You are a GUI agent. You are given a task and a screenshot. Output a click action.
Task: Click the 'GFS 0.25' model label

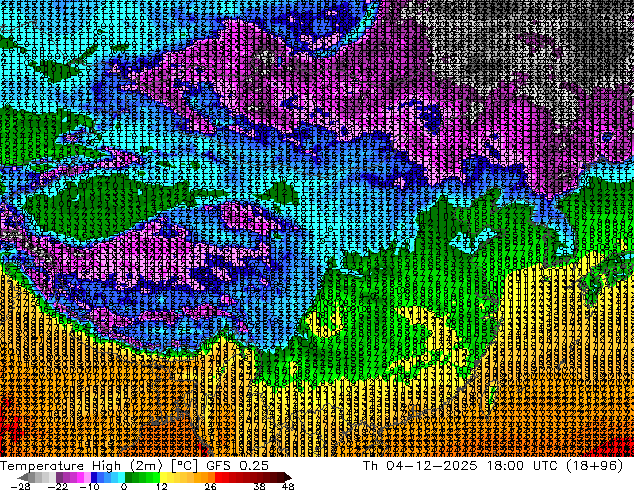click(x=237, y=466)
